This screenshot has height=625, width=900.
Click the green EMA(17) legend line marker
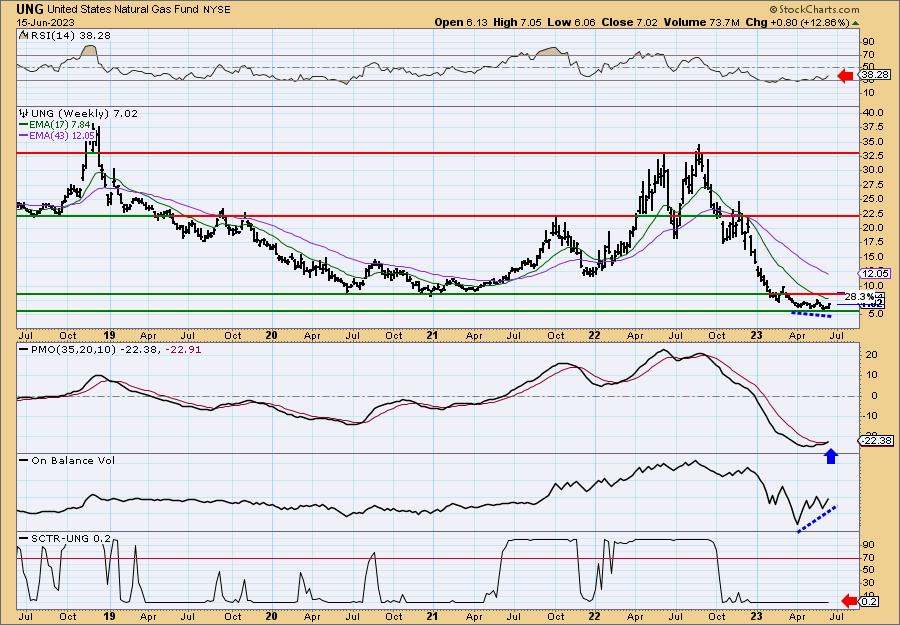[x=24, y=124]
